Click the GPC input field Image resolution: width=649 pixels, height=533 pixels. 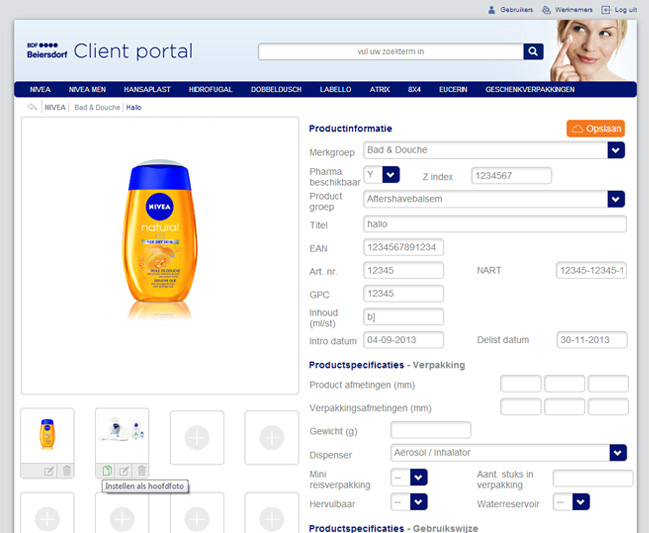point(403,293)
